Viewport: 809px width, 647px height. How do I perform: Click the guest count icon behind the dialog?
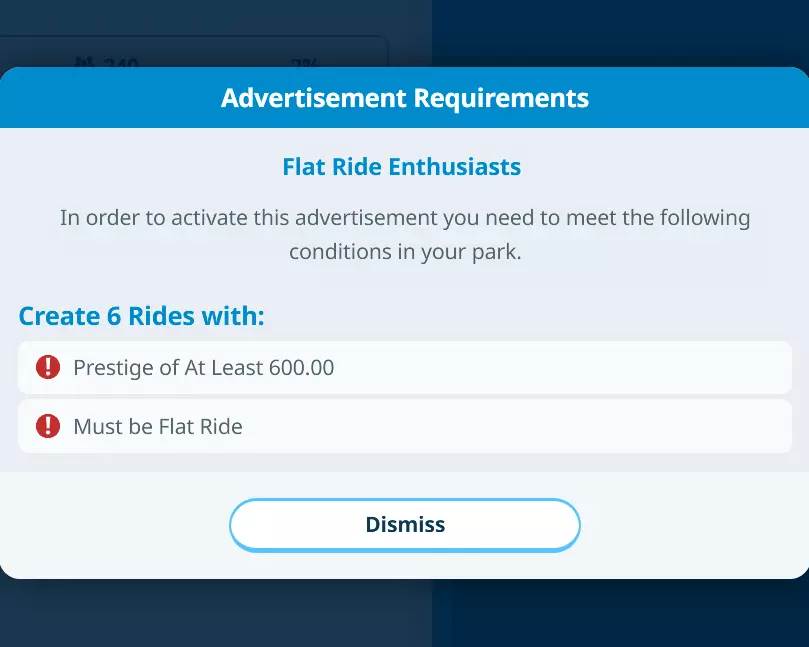pos(84,62)
